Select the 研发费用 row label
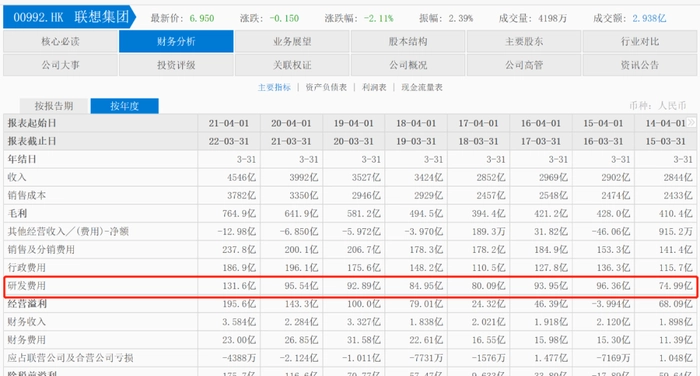Image resolution: width=700 pixels, height=376 pixels. coord(27,286)
